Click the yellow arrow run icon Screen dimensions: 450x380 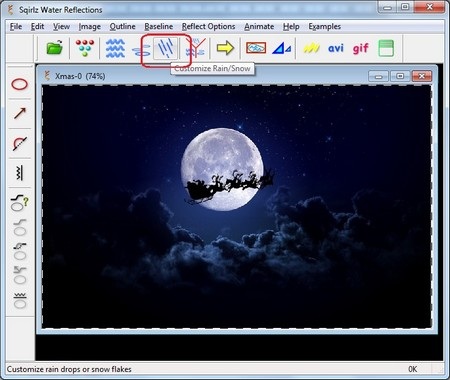click(225, 48)
